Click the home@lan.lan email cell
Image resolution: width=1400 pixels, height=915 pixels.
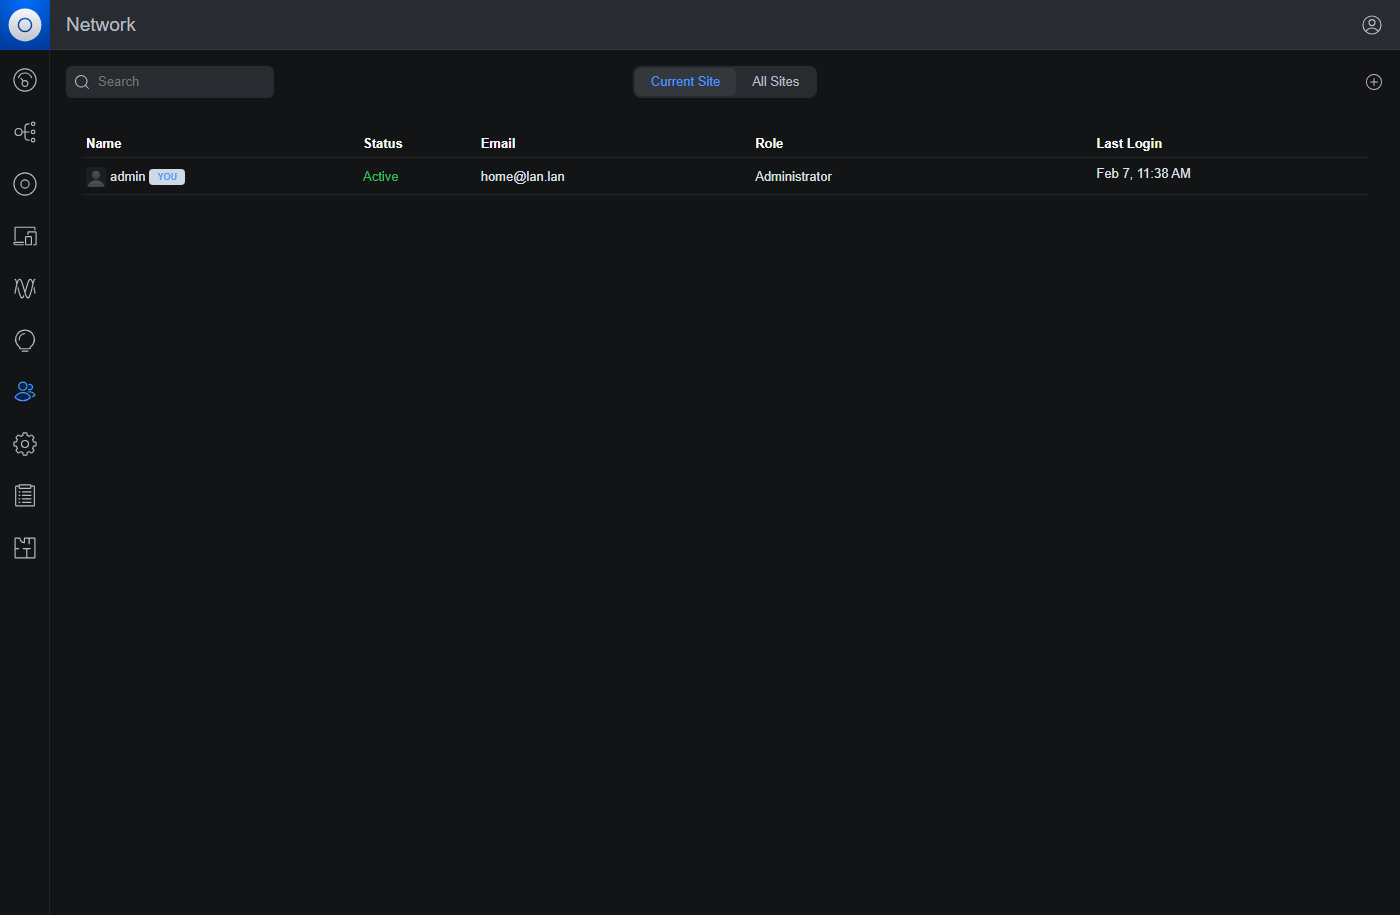pos(522,176)
